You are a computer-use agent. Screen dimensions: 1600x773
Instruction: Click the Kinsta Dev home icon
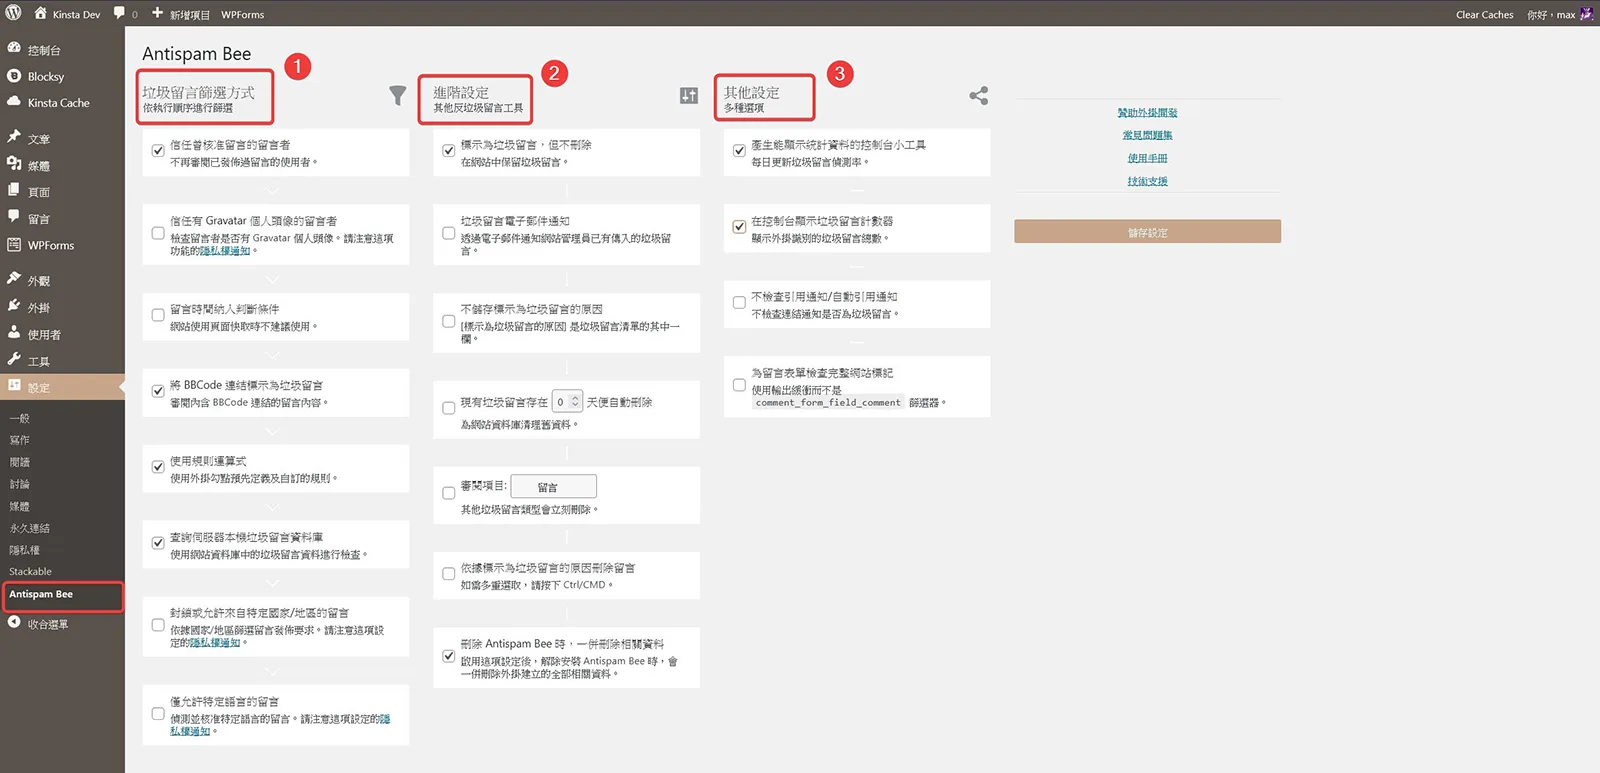pyautogui.click(x=40, y=13)
